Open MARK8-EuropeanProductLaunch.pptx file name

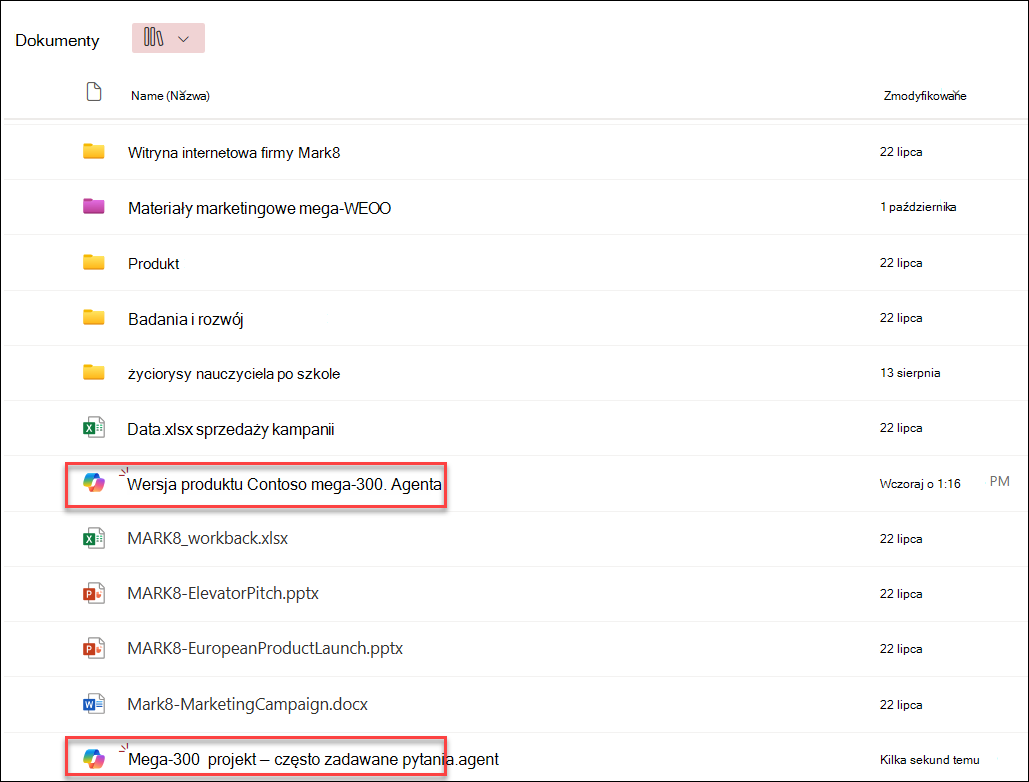(265, 649)
